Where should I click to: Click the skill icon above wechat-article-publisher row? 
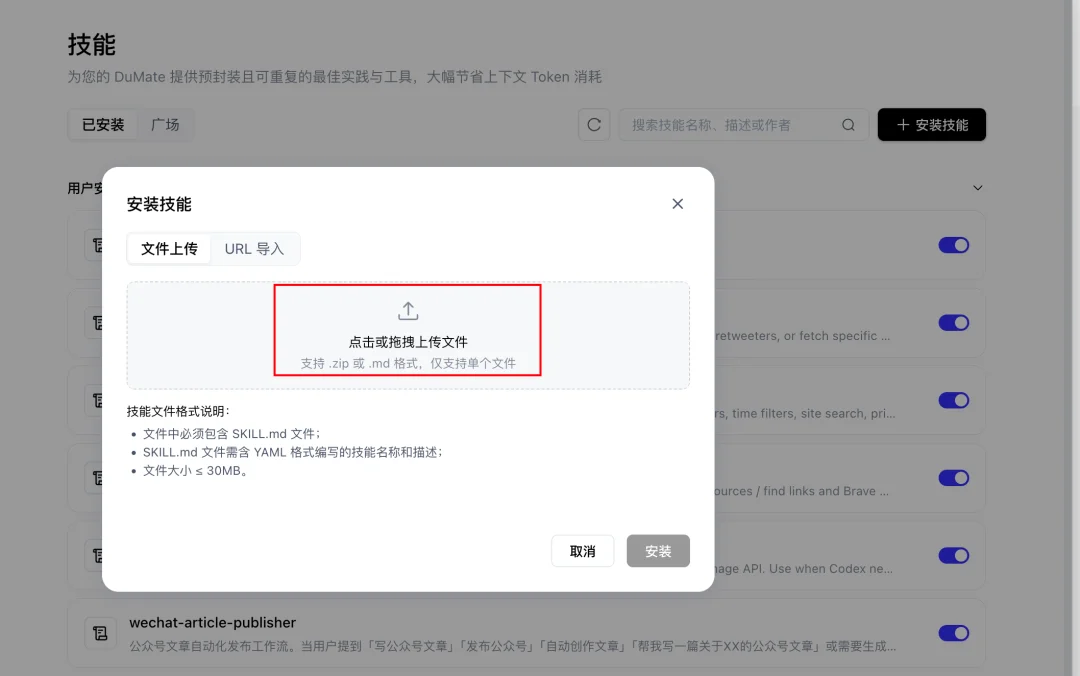[x=100, y=555]
